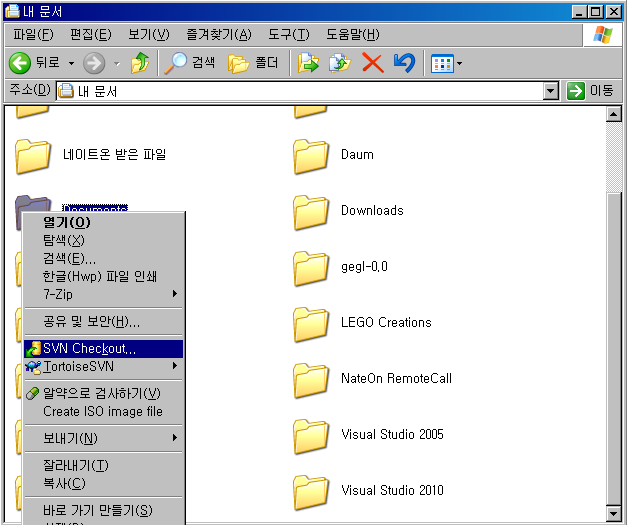Select 알약으로 검사하기(V) entry
The image size is (627, 525).
point(104,393)
